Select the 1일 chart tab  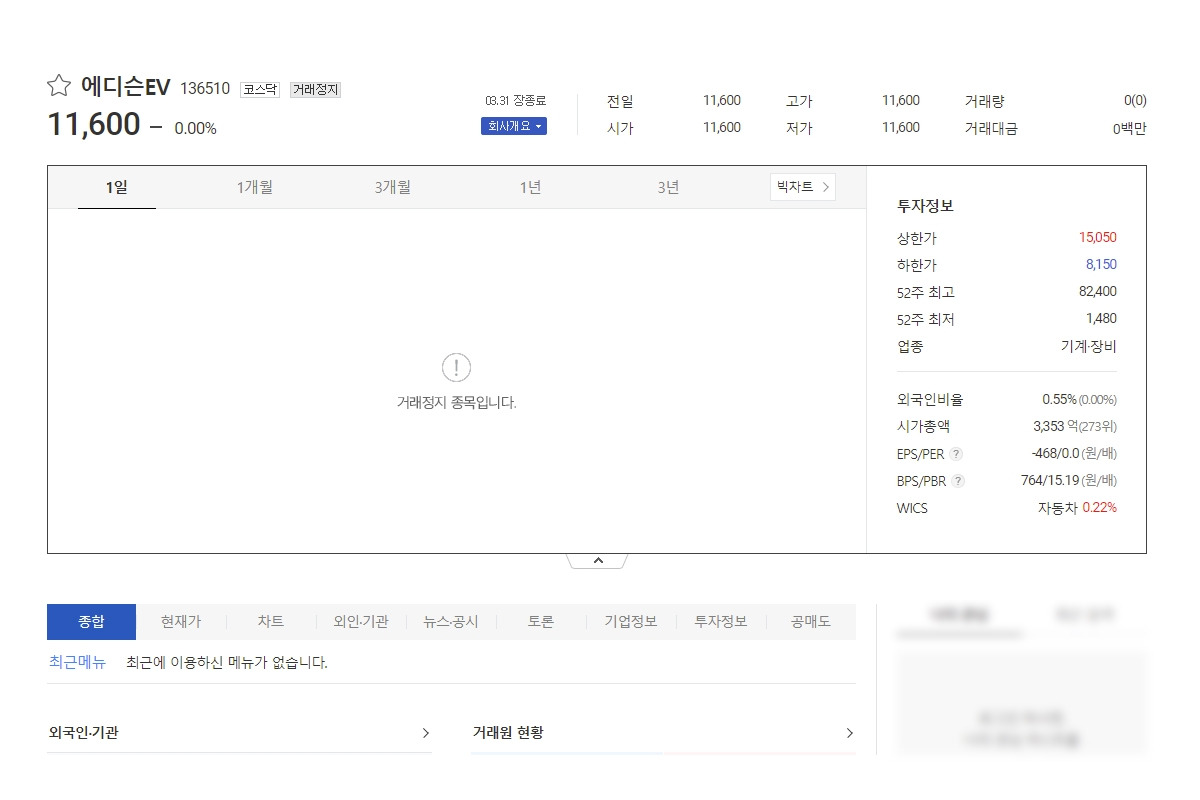pos(117,187)
